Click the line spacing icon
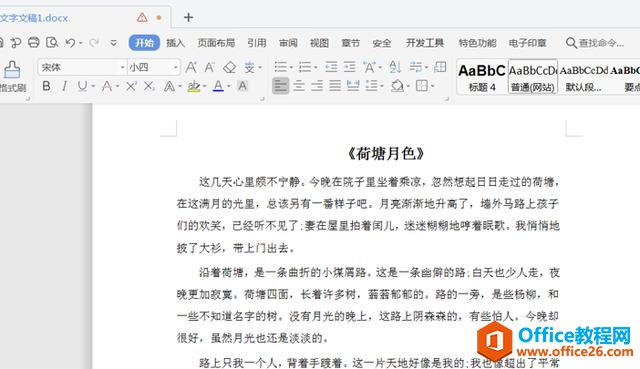The width and height of the screenshot is (640, 369). (371, 86)
